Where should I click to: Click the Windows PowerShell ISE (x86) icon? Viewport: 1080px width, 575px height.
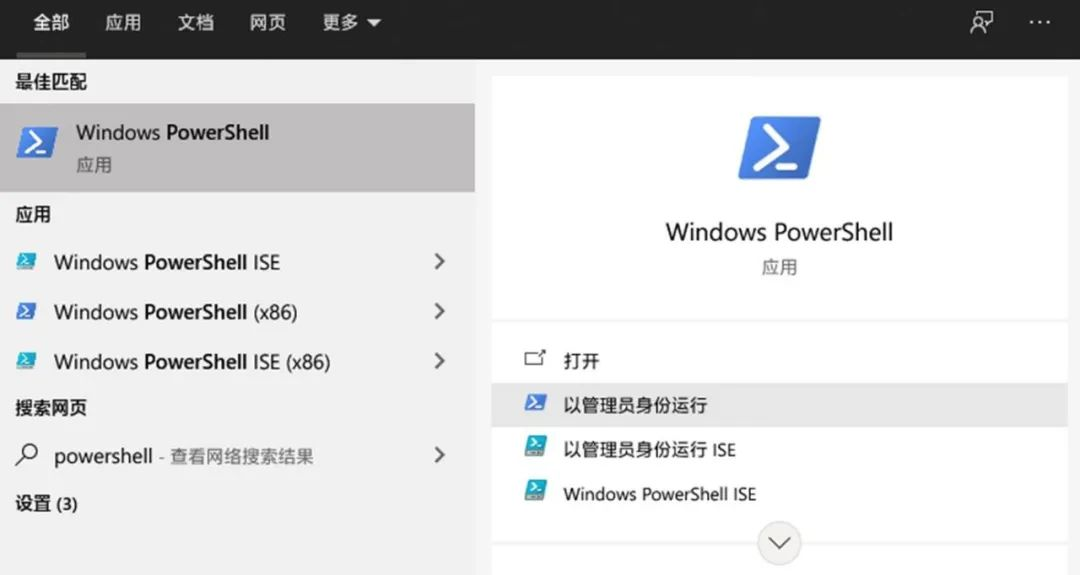[27, 361]
